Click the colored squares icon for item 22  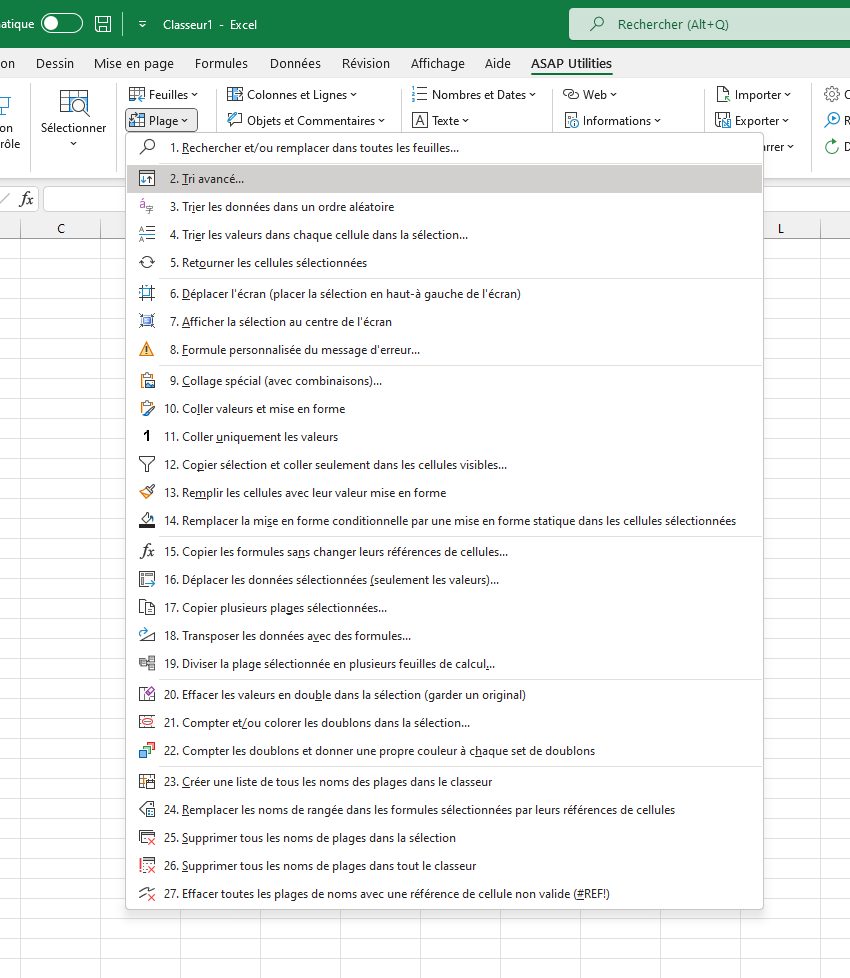tap(147, 750)
